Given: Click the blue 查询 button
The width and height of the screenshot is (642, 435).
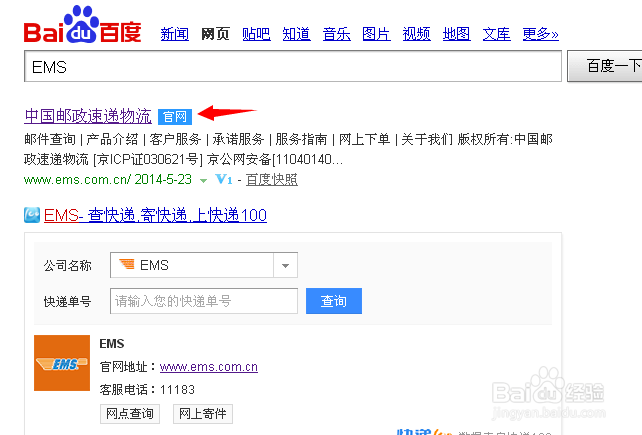Looking at the screenshot, I should pos(334,301).
